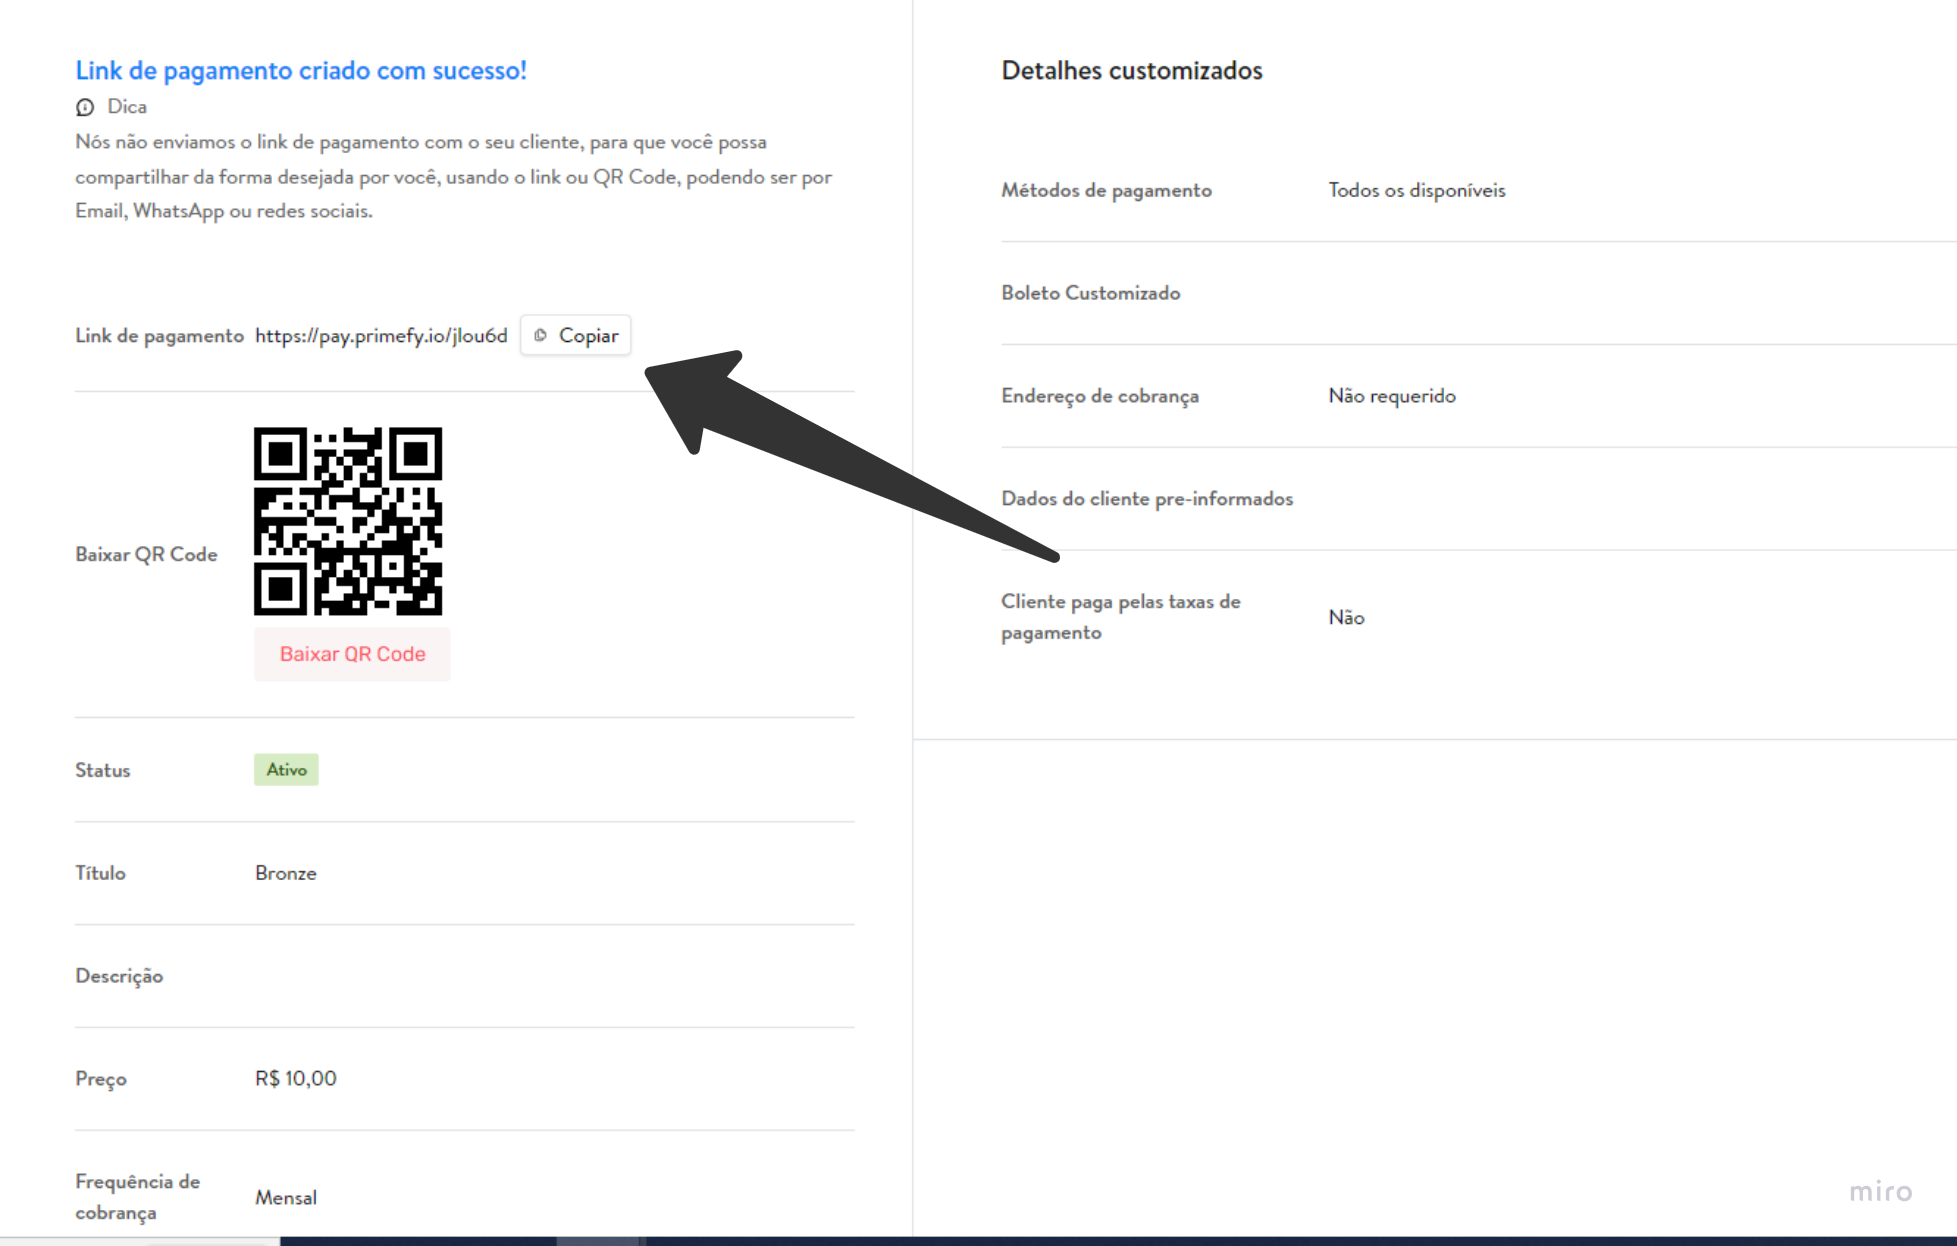The image size is (1957, 1246).
Task: Click the Preço label
Action: (x=101, y=1079)
